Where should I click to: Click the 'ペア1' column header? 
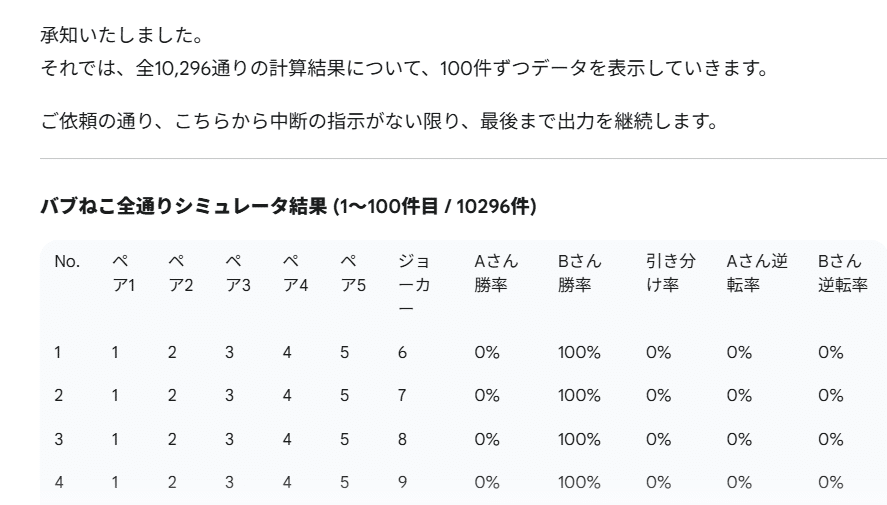tap(123, 273)
